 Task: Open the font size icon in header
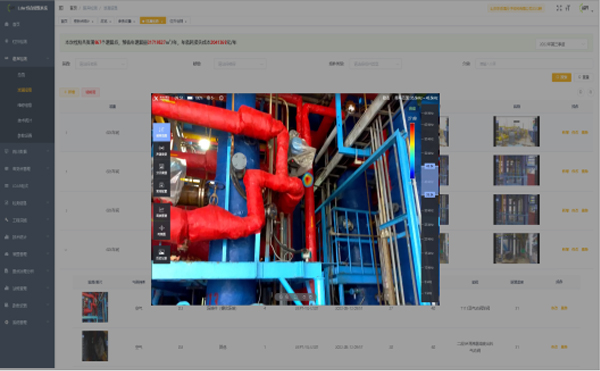click(568, 8)
